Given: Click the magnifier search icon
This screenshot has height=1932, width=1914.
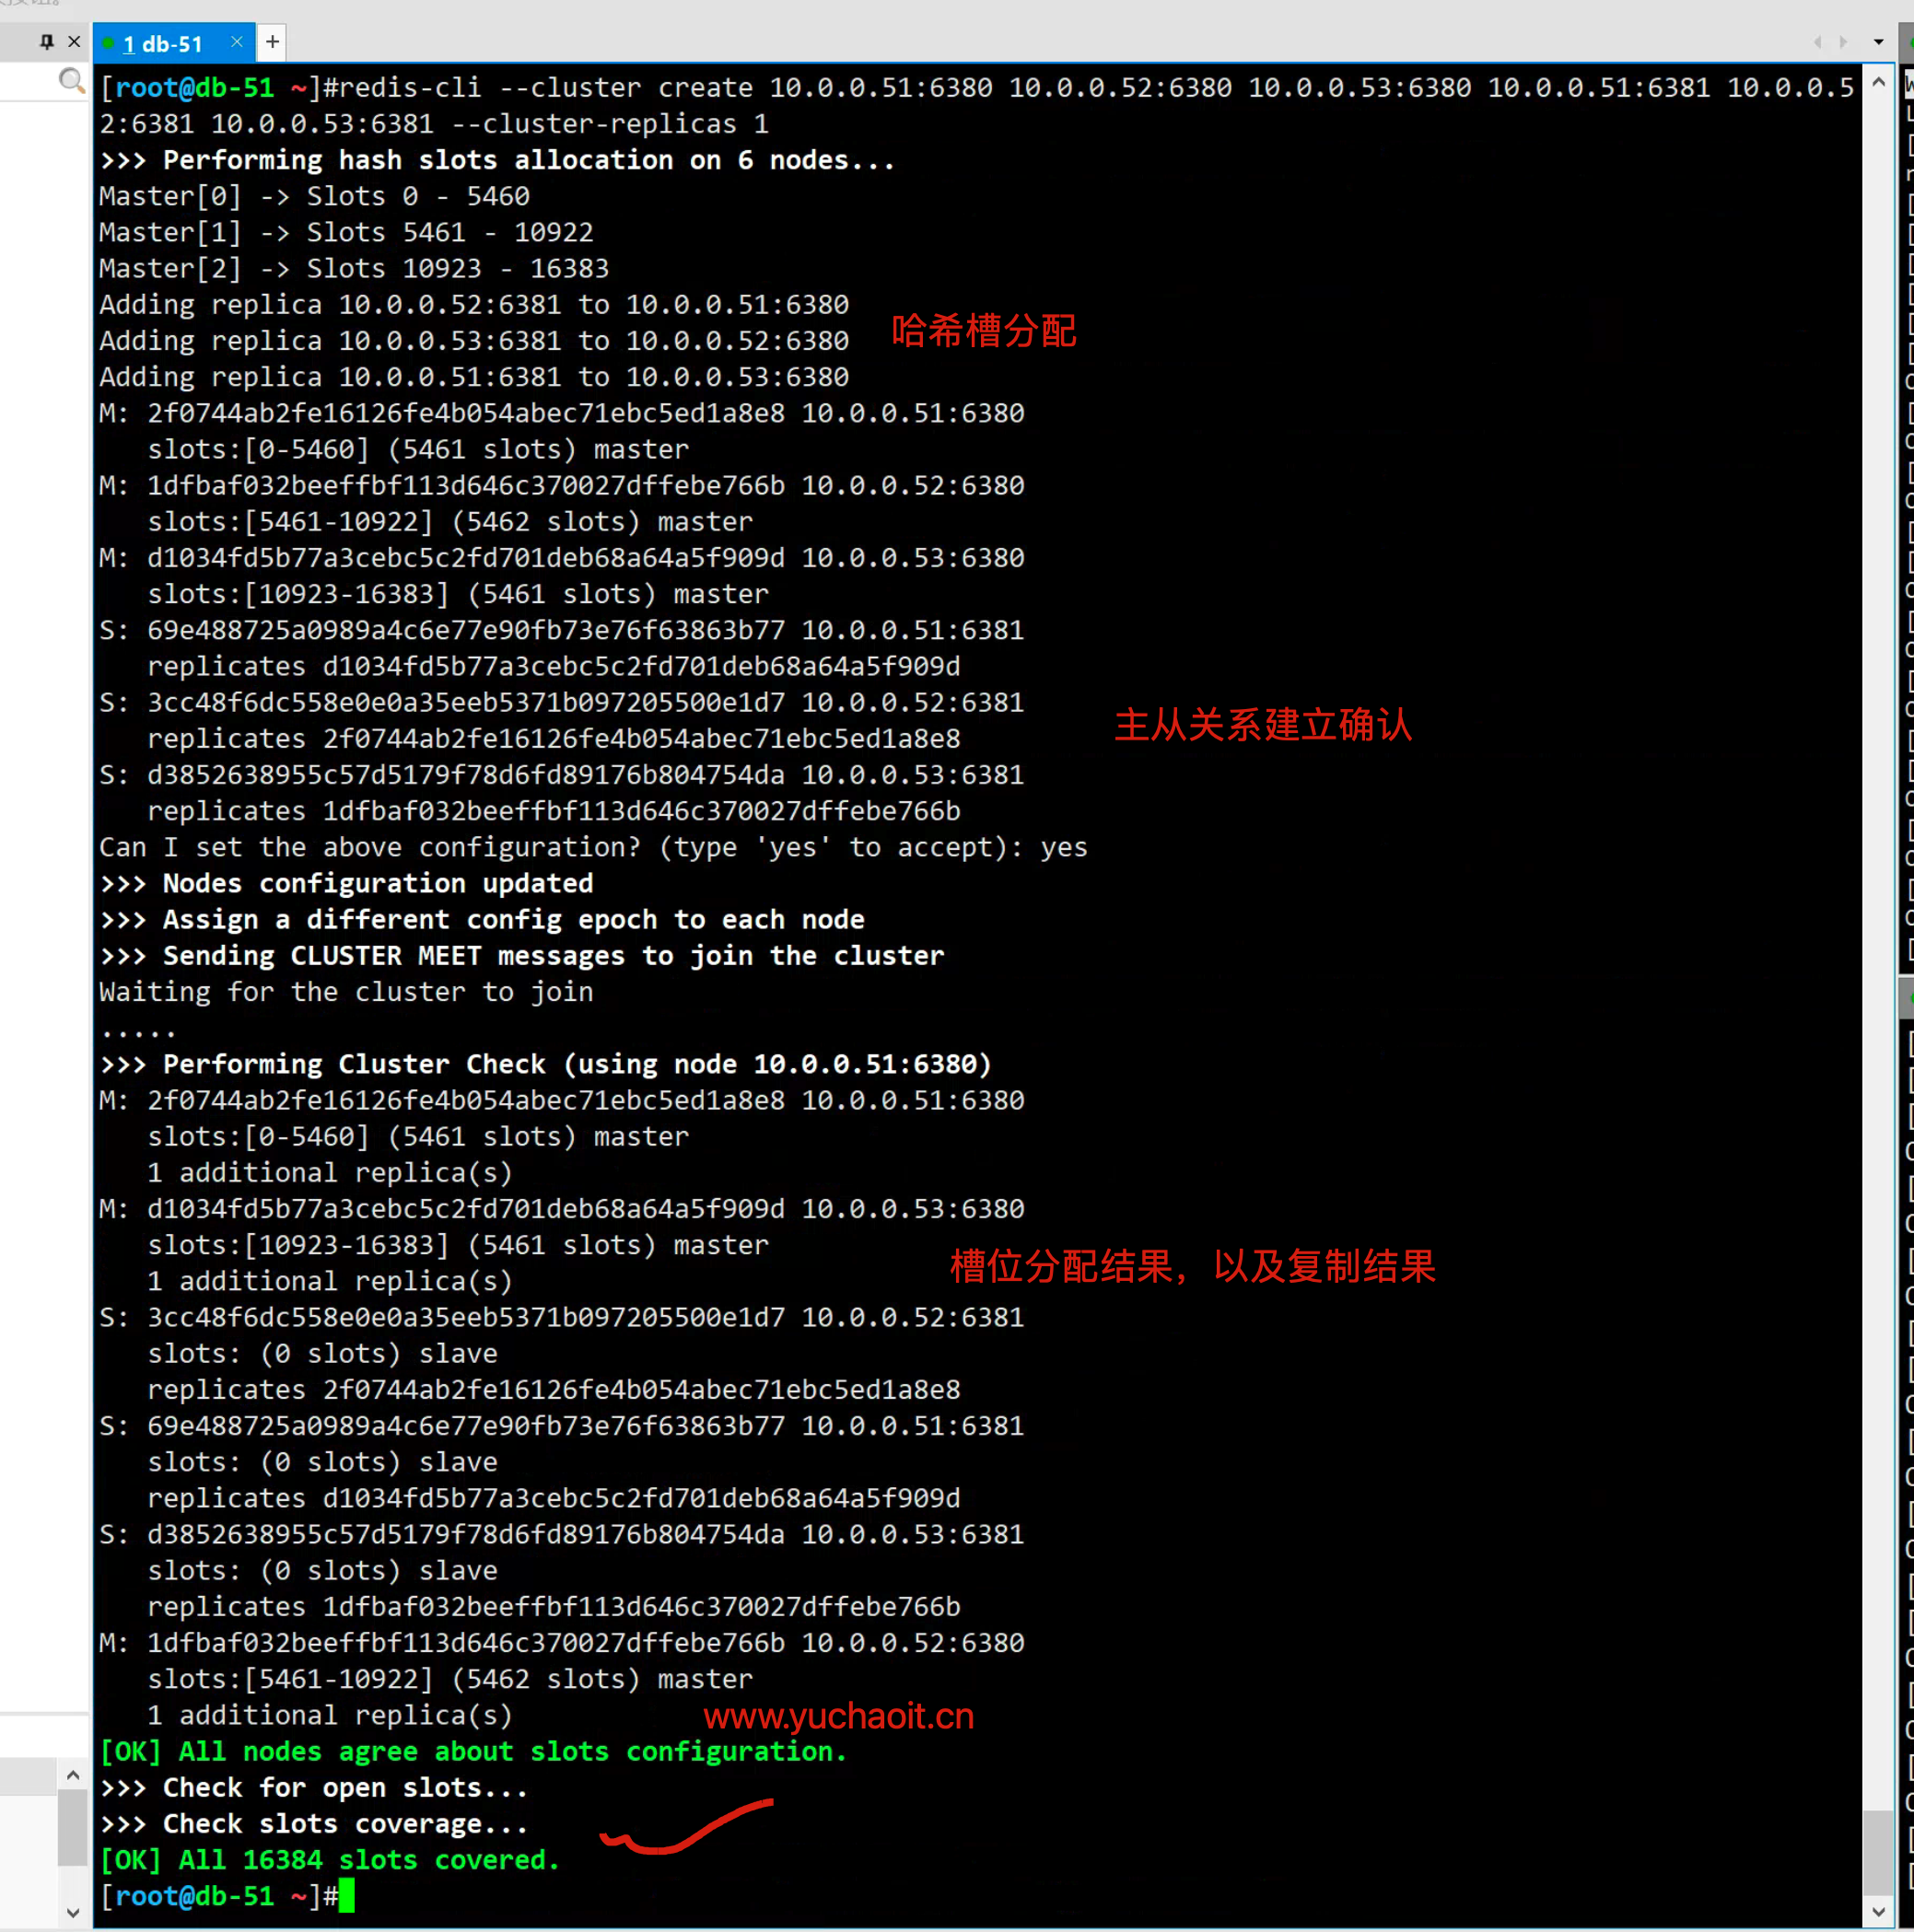Looking at the screenshot, I should click(x=71, y=81).
